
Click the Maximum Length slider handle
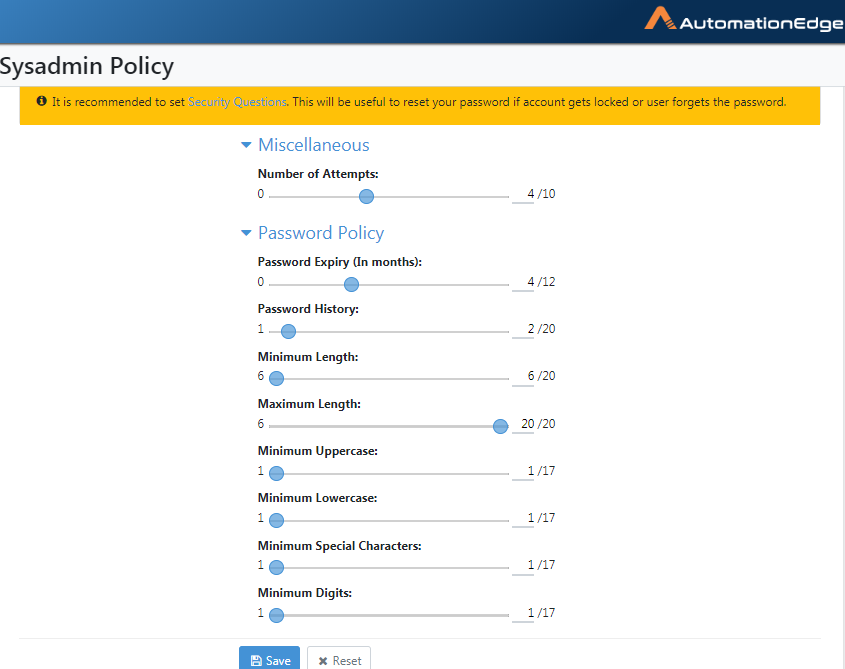coord(501,426)
